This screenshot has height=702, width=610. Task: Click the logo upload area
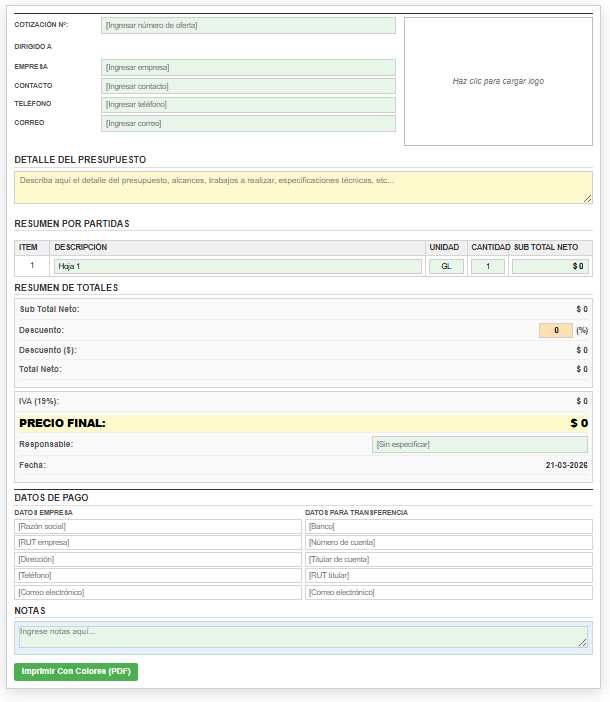[498, 81]
